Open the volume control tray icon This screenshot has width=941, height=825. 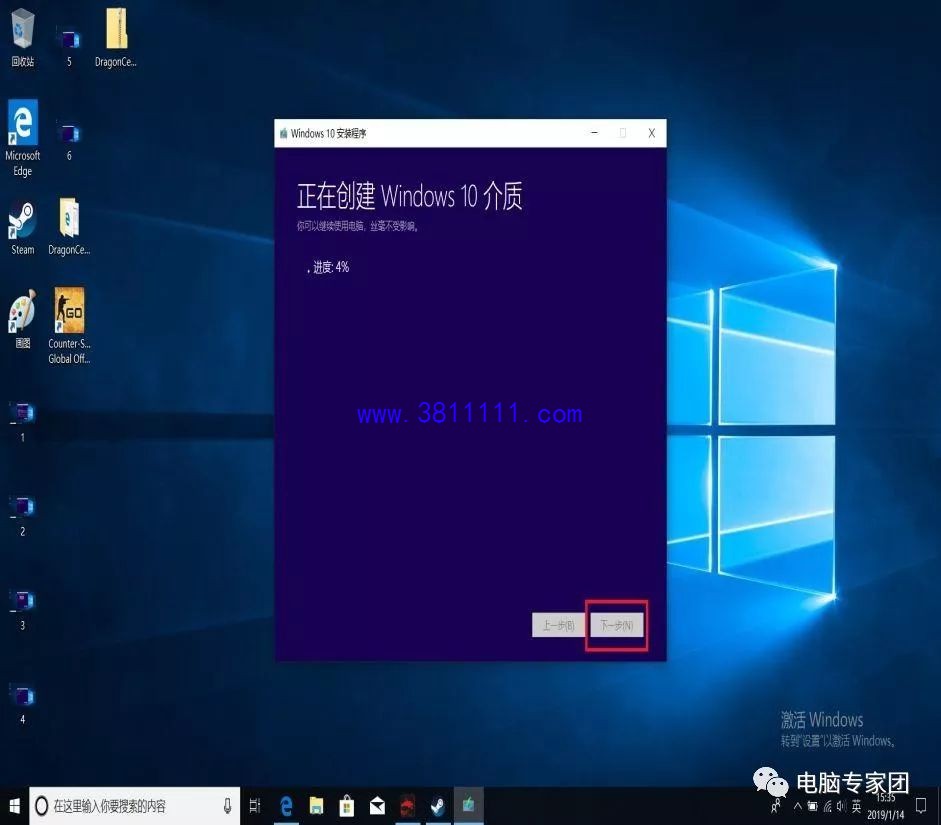click(x=841, y=806)
